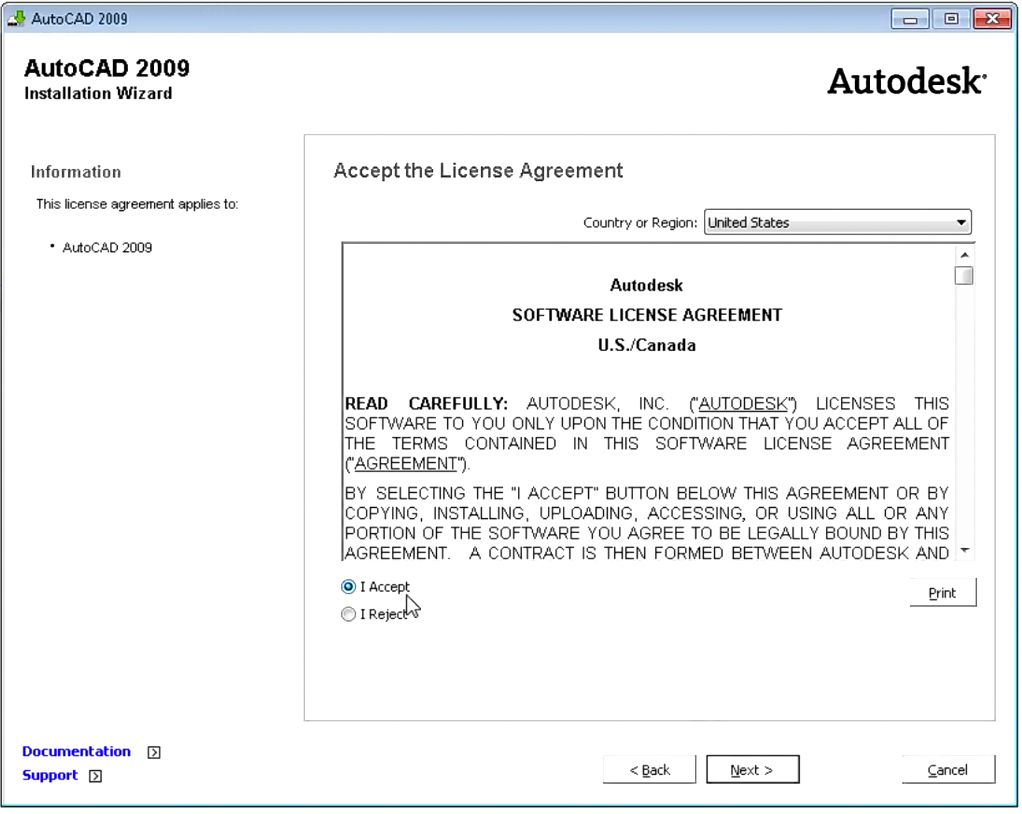Open the Support link
Image resolution: width=1022 pixels, height=814 pixels.
[50, 776]
